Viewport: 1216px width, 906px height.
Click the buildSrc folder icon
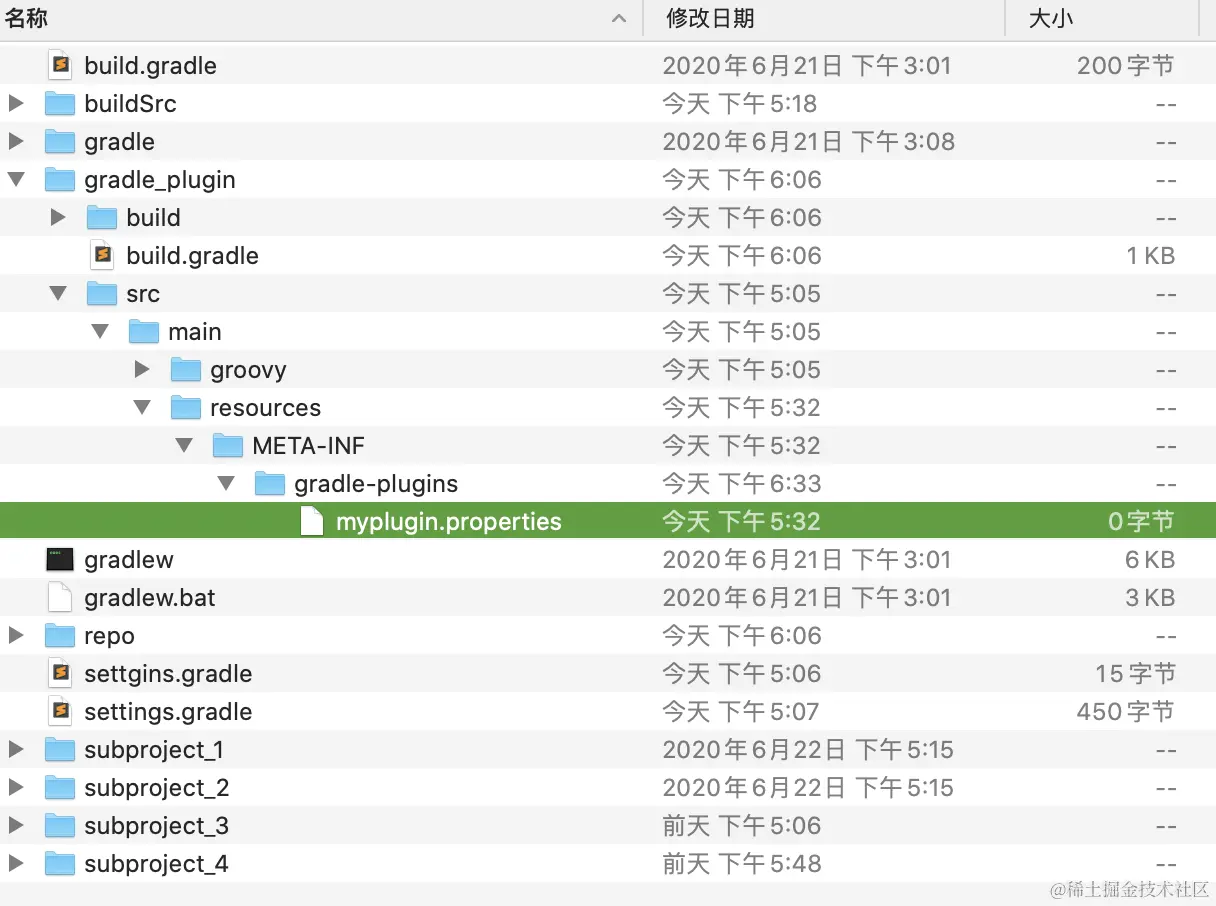click(x=60, y=103)
